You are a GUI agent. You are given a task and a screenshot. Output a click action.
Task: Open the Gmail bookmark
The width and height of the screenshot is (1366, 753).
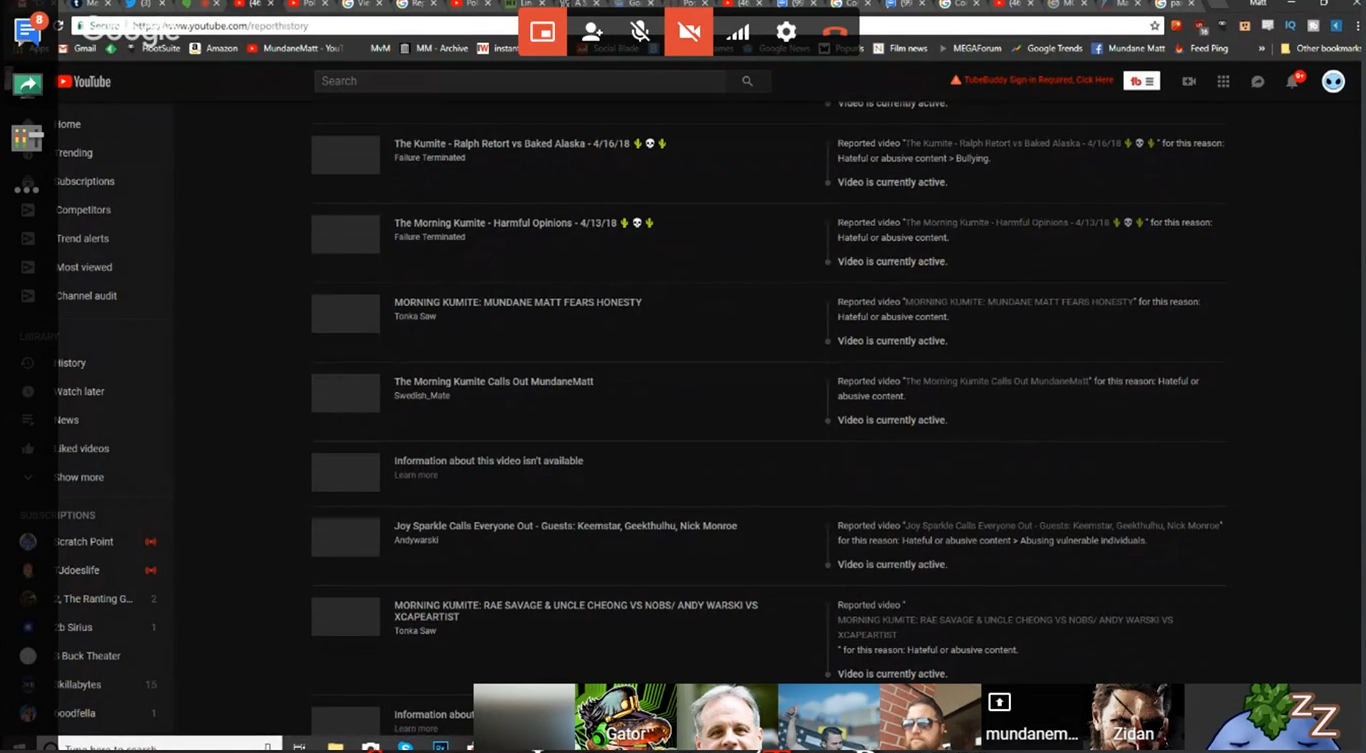pos(78,48)
